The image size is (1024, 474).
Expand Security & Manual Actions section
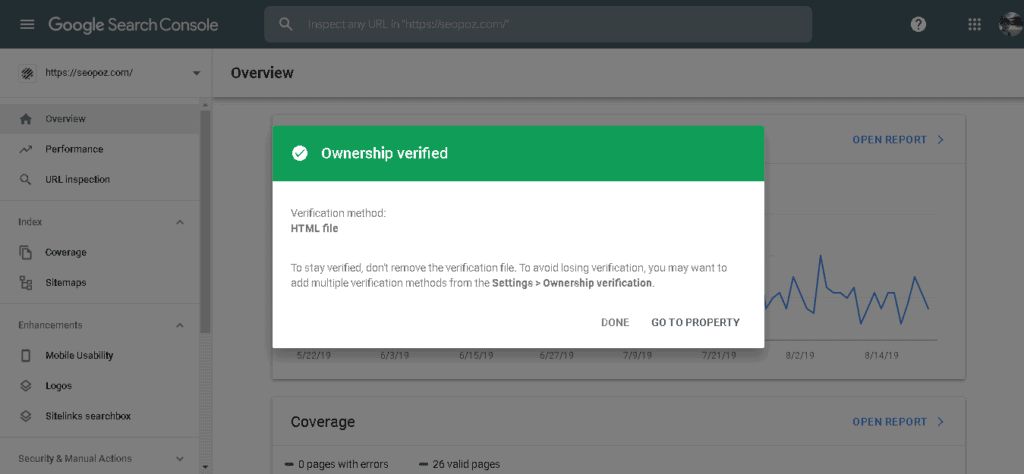(x=180, y=459)
